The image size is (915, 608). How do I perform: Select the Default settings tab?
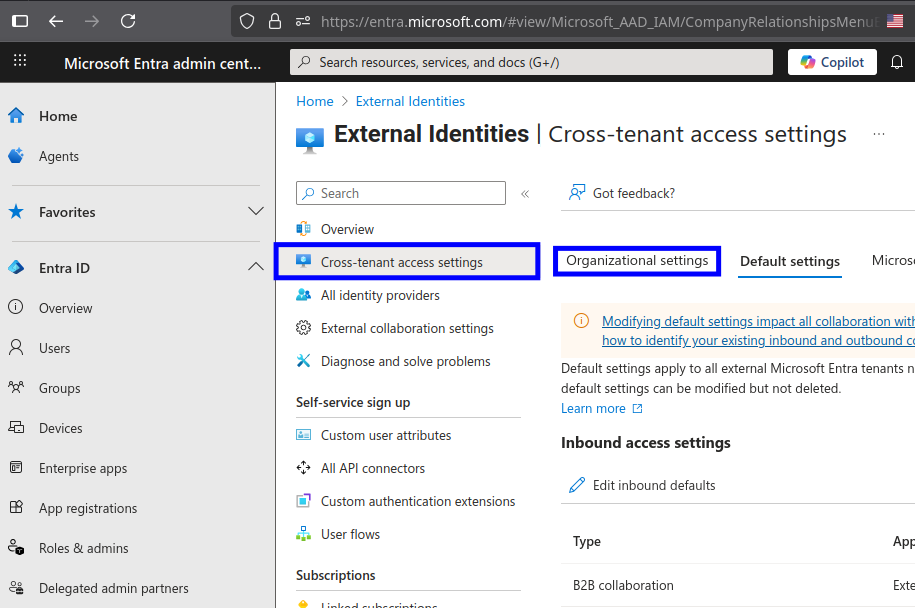click(790, 261)
